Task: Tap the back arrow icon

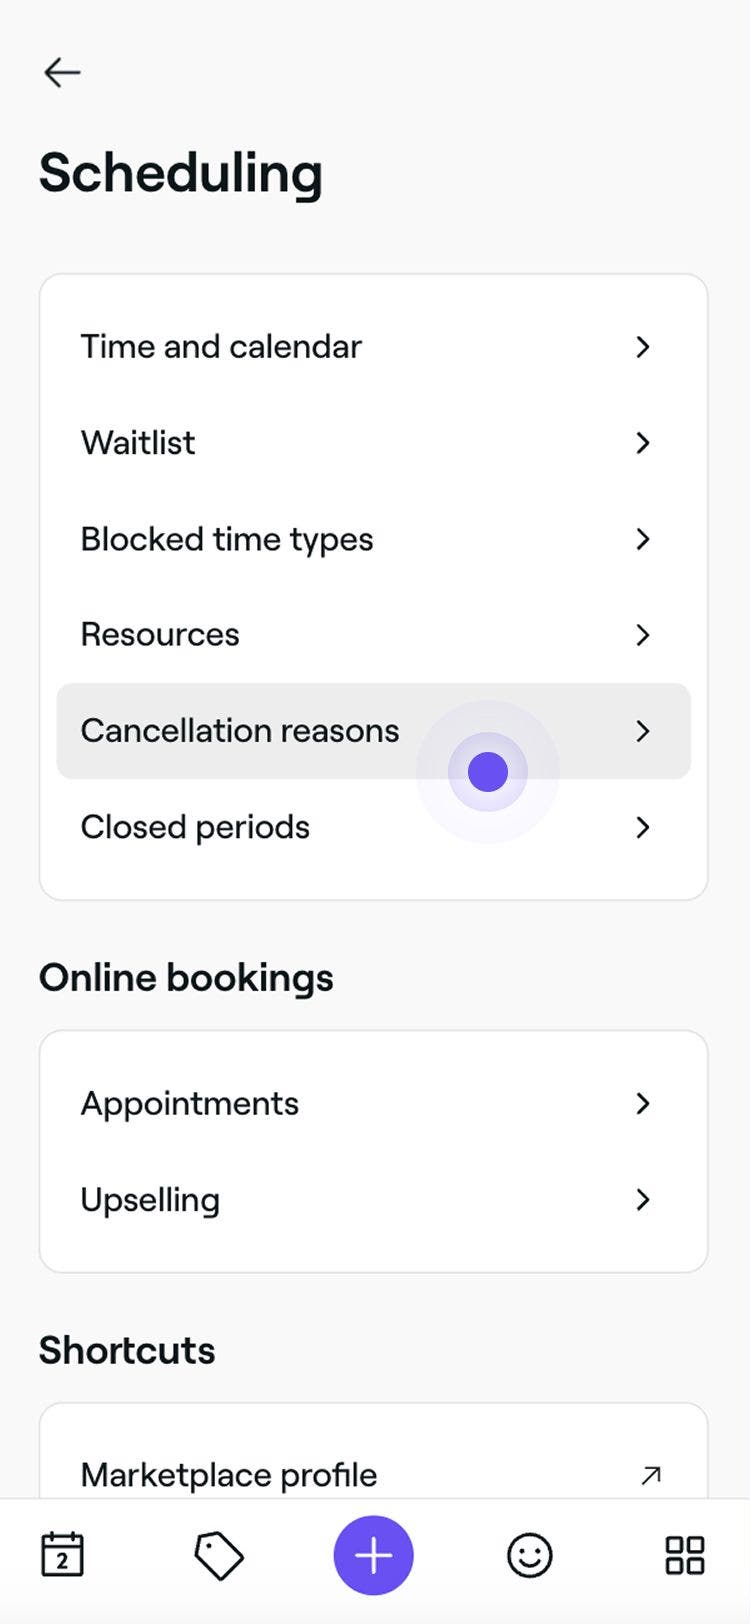Action: [62, 72]
